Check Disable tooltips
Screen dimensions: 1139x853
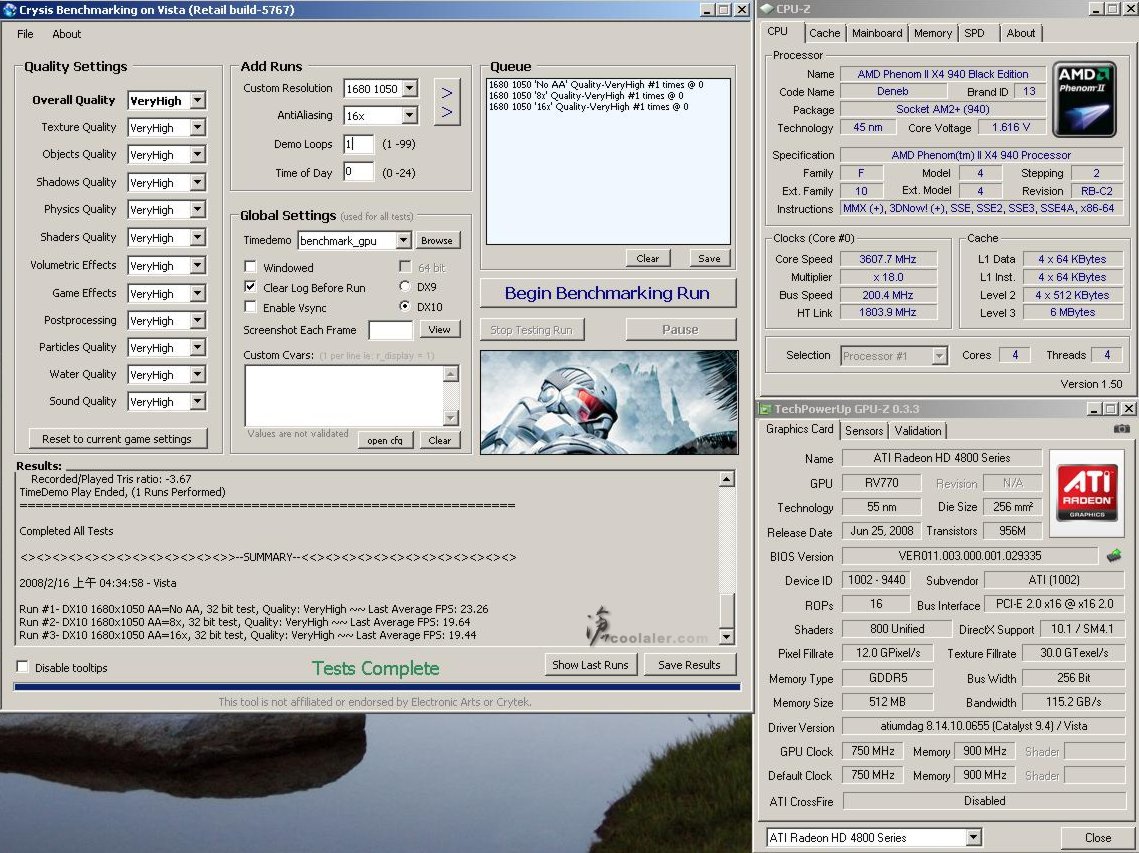(23, 667)
